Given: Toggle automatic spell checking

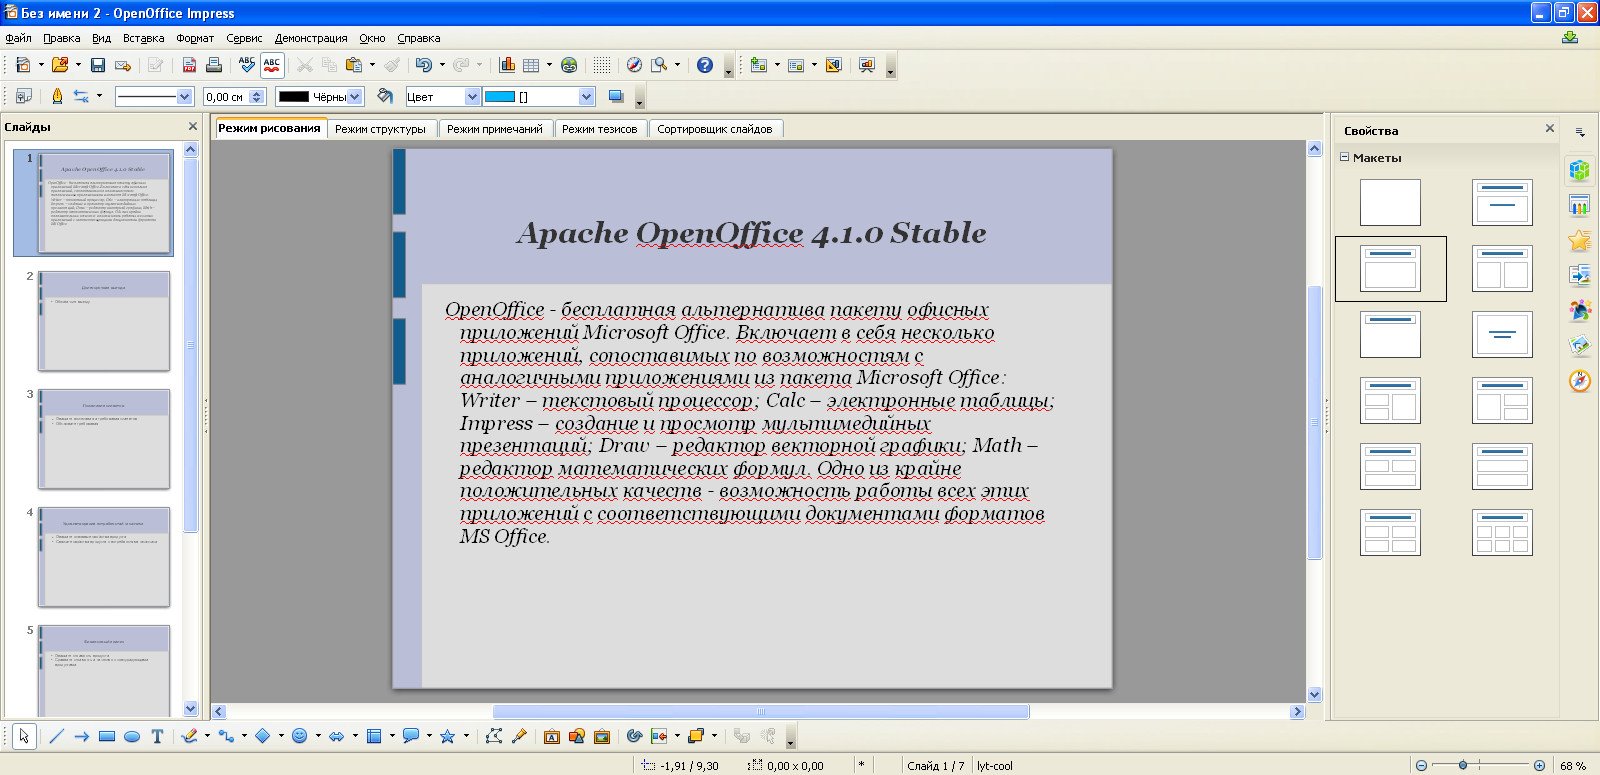Looking at the screenshot, I should coord(272,65).
